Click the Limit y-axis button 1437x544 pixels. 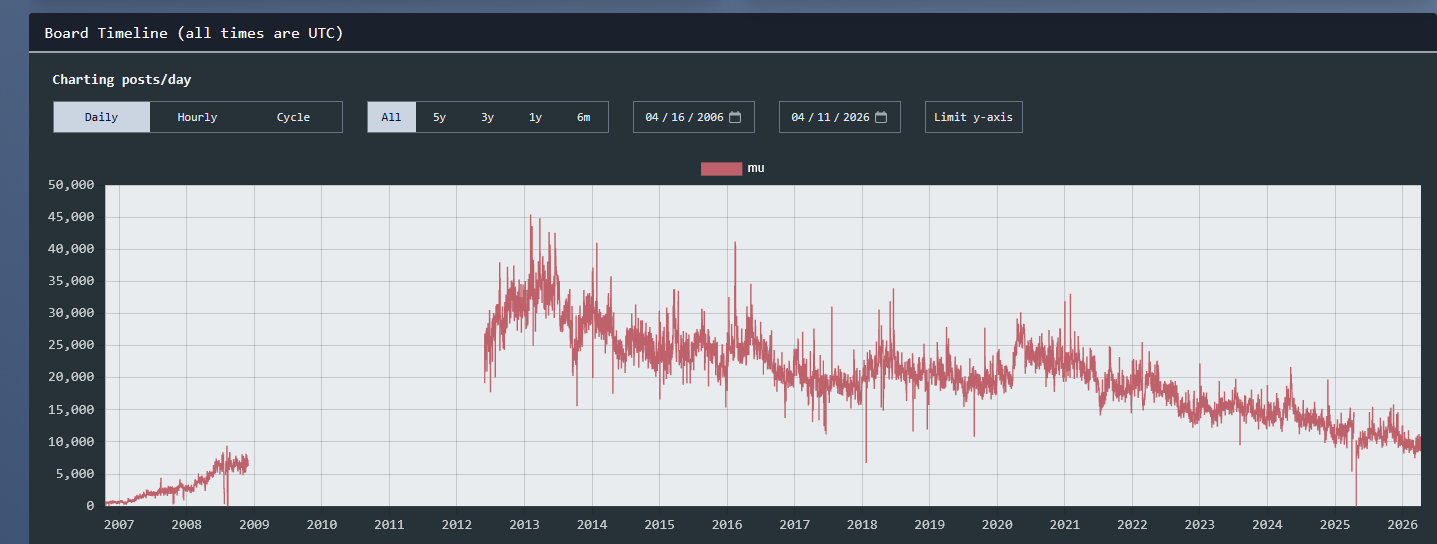(x=973, y=117)
